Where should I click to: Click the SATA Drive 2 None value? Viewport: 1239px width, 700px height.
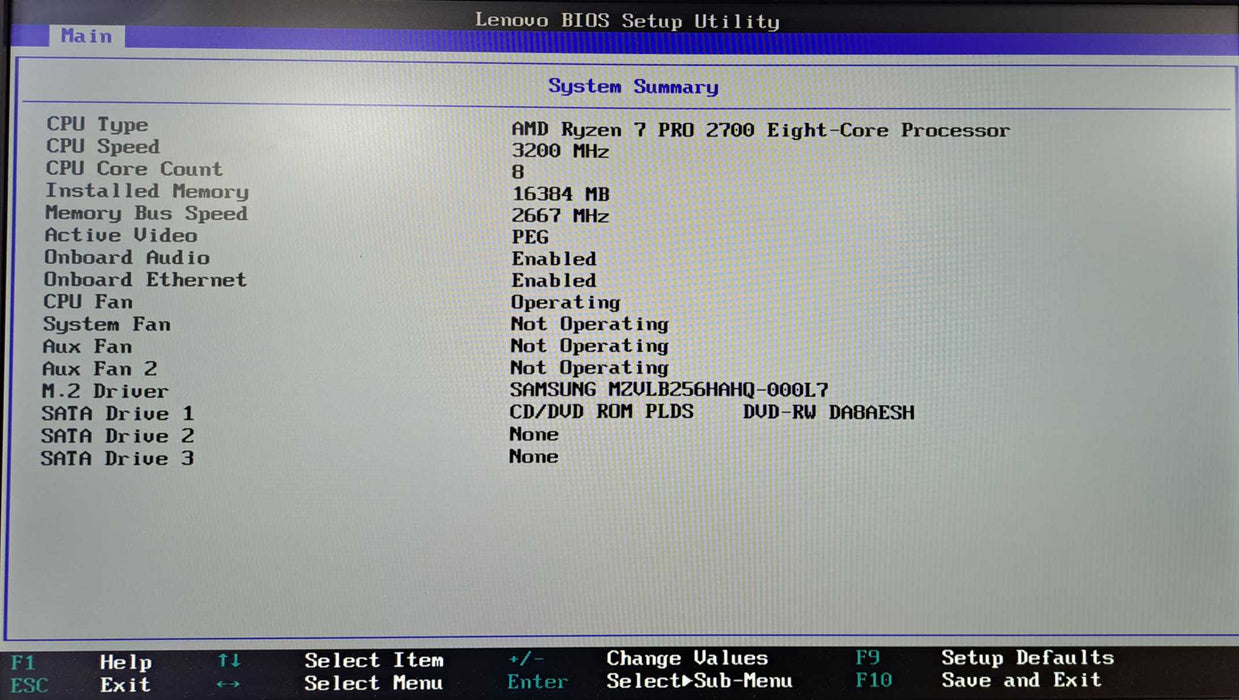click(x=533, y=434)
